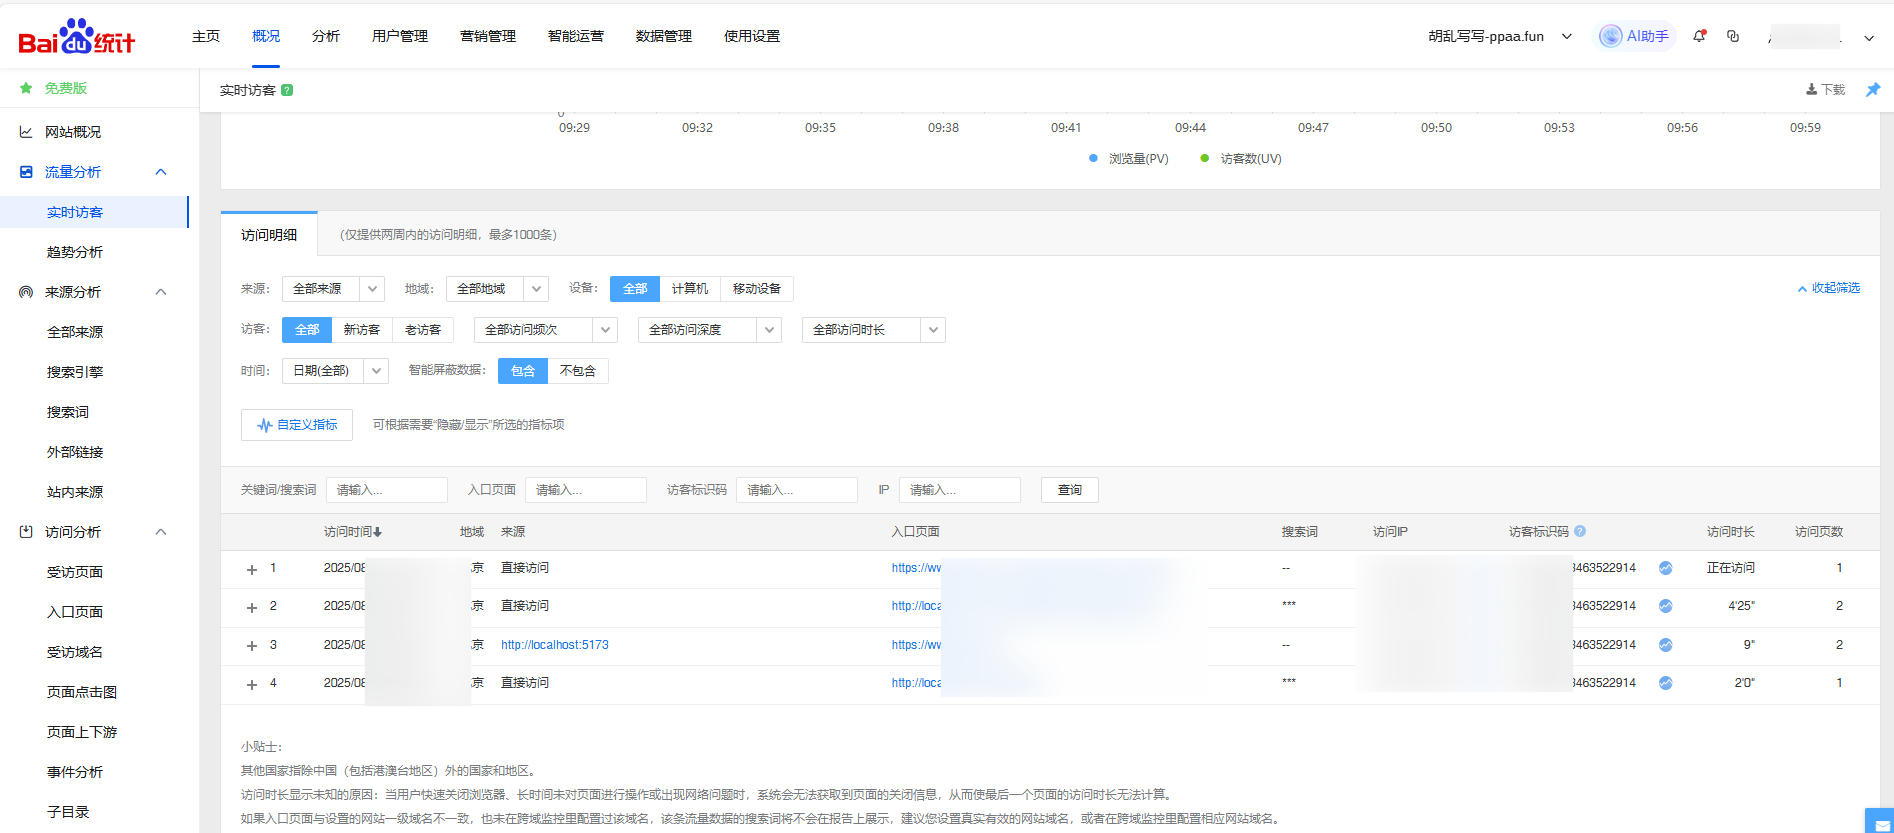The width and height of the screenshot is (1894, 833).
Task: Expand row 1 details with plus icon
Action: point(252,569)
